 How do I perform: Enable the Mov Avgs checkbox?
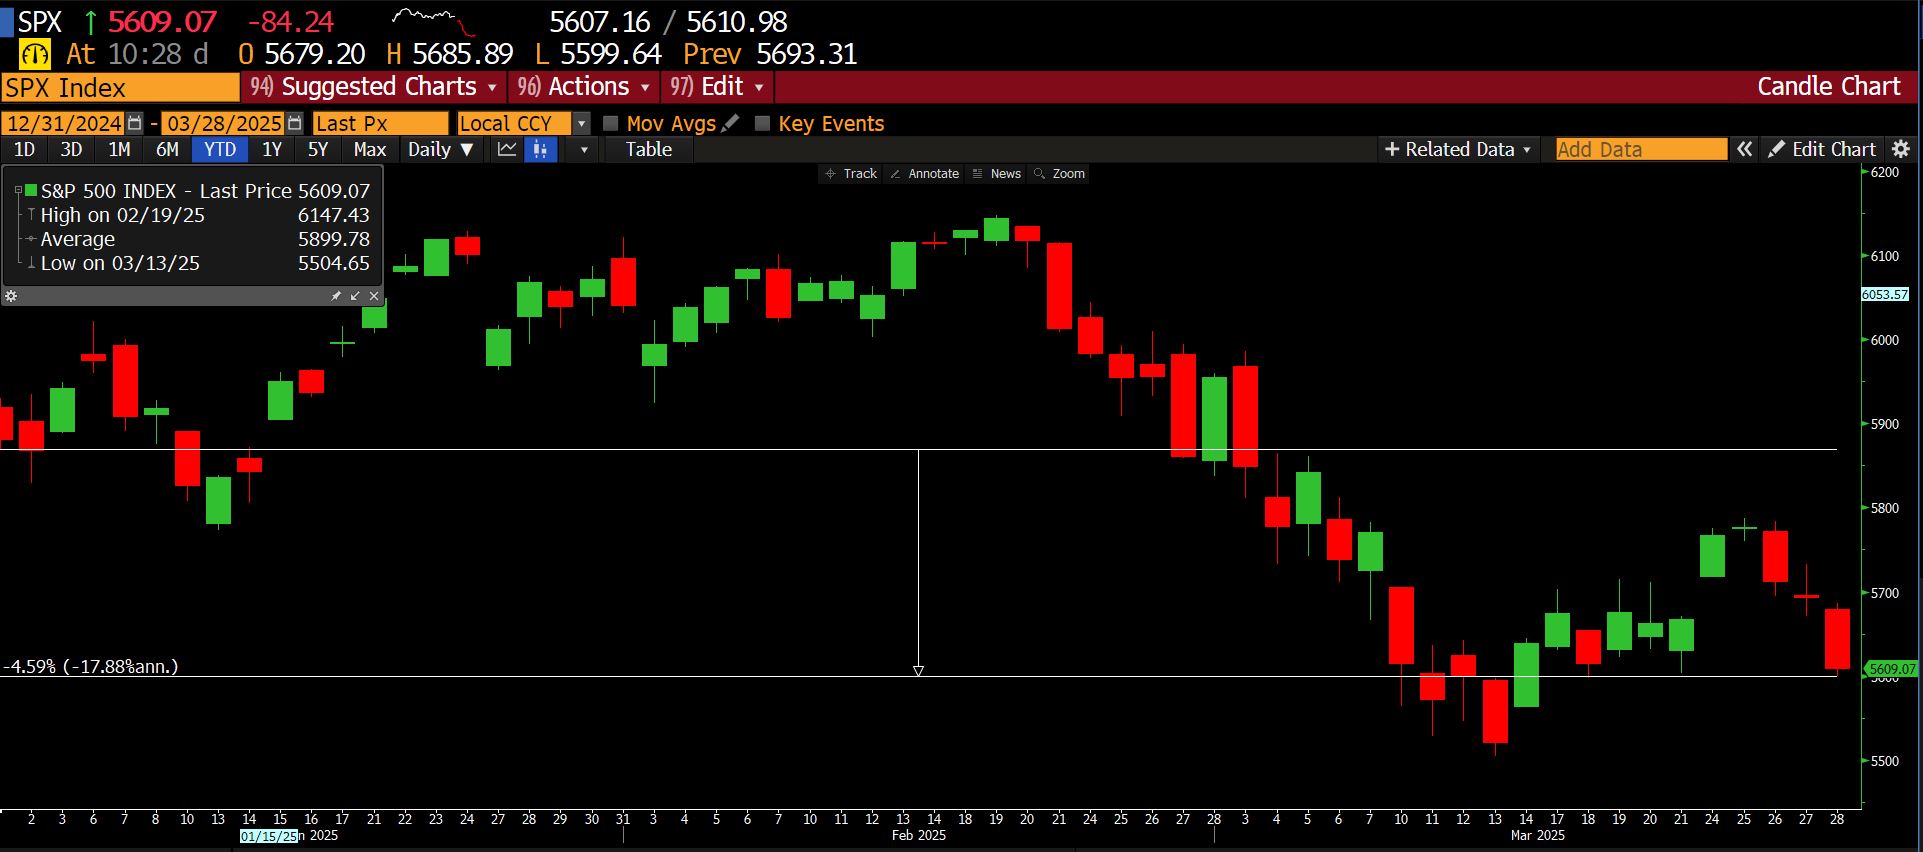click(611, 124)
